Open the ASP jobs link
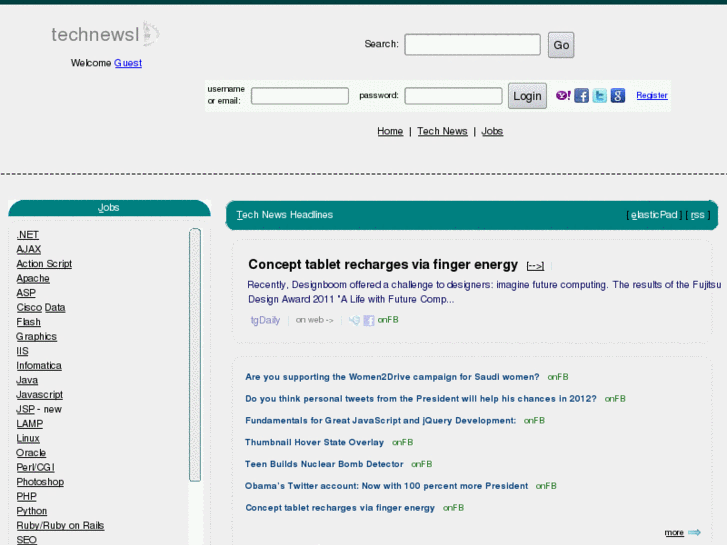 coord(26,293)
